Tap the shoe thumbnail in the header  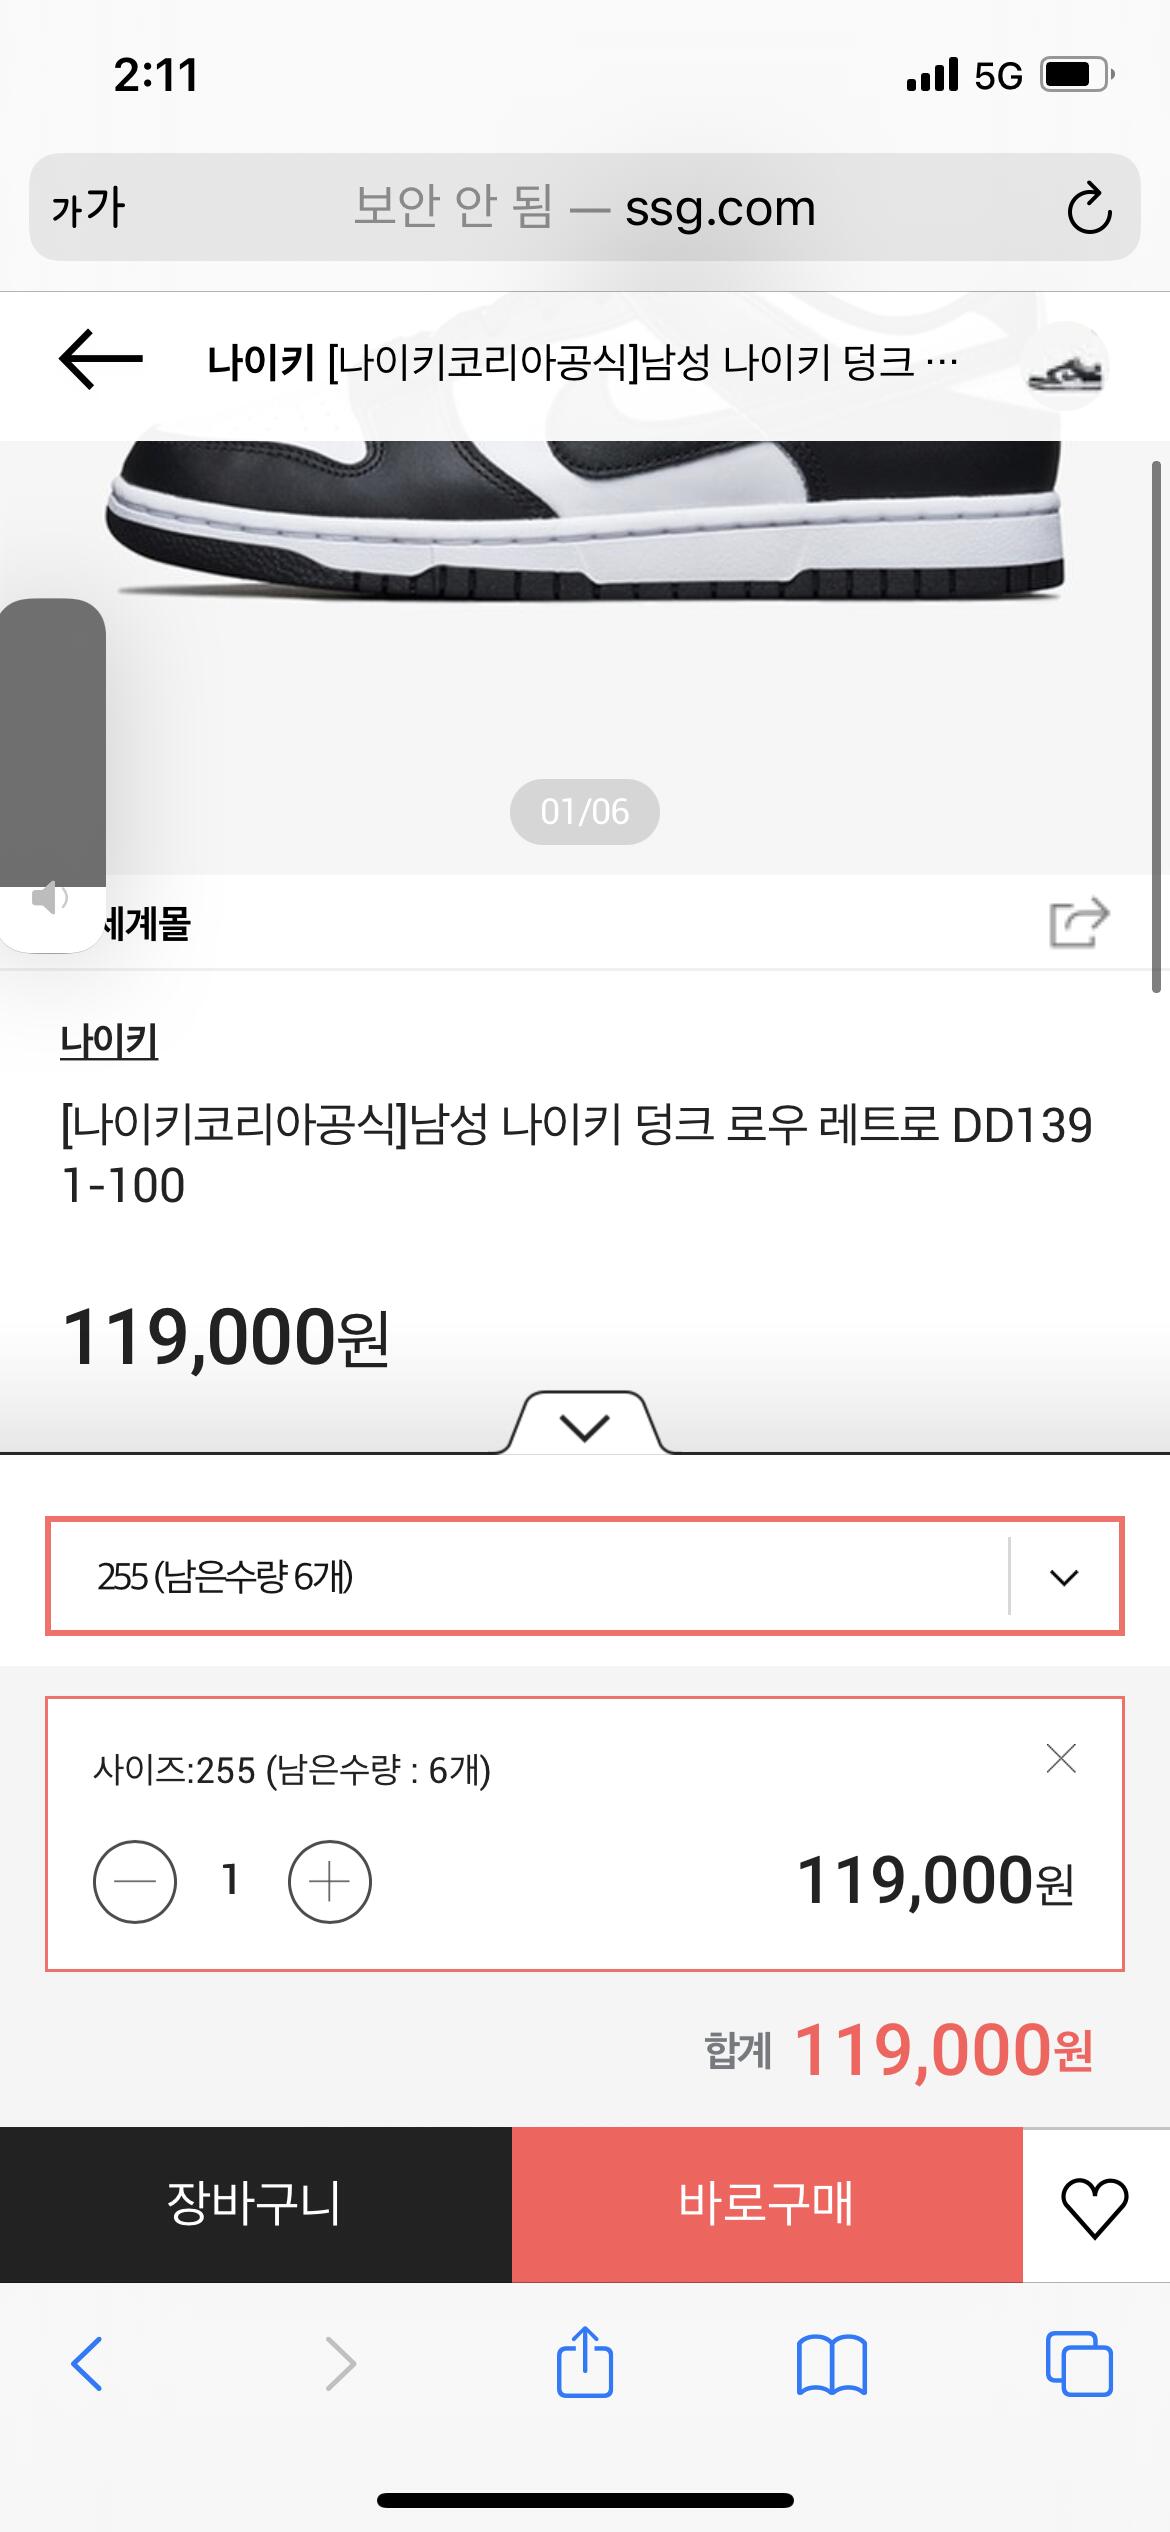tap(1066, 366)
